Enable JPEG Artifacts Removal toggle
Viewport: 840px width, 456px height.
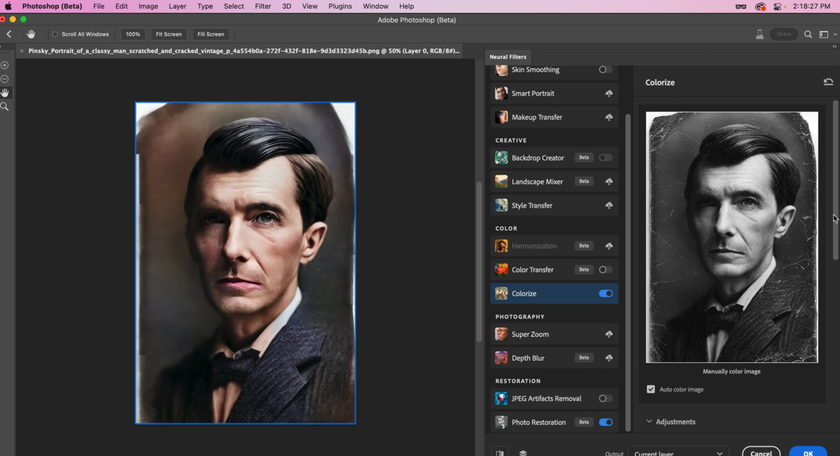pyautogui.click(x=605, y=399)
